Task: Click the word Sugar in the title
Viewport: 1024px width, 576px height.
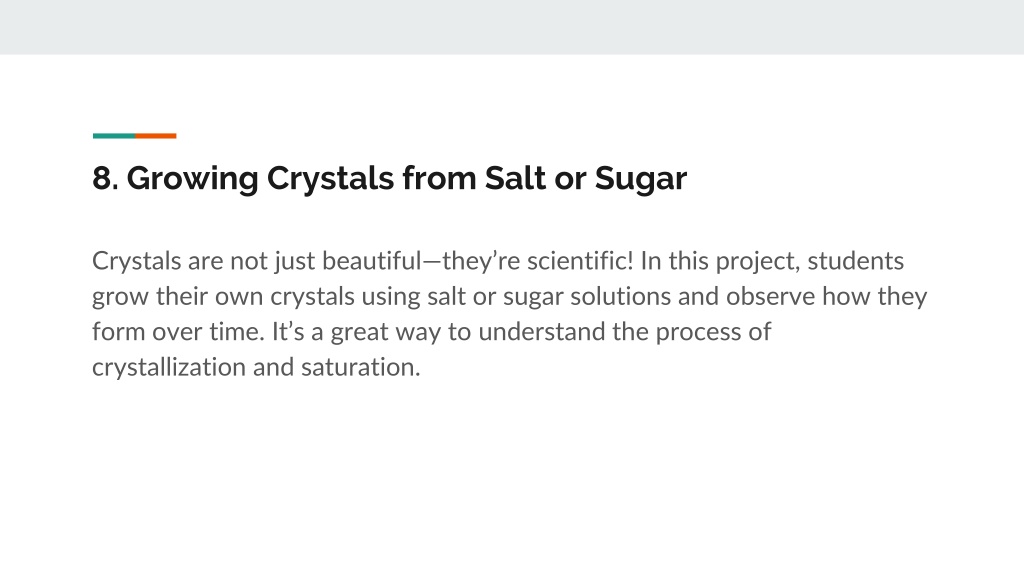Action: 641,180
